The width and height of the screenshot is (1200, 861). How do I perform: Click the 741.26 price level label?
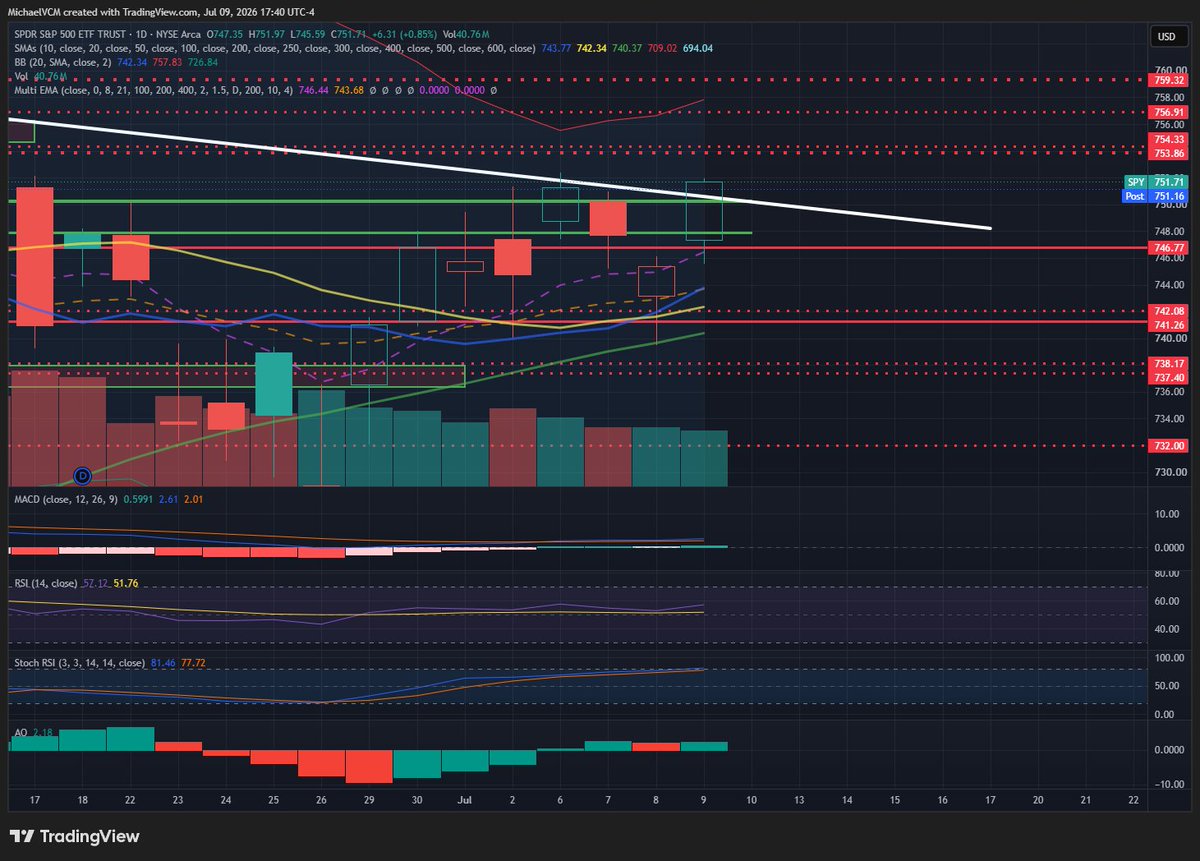click(x=1169, y=325)
